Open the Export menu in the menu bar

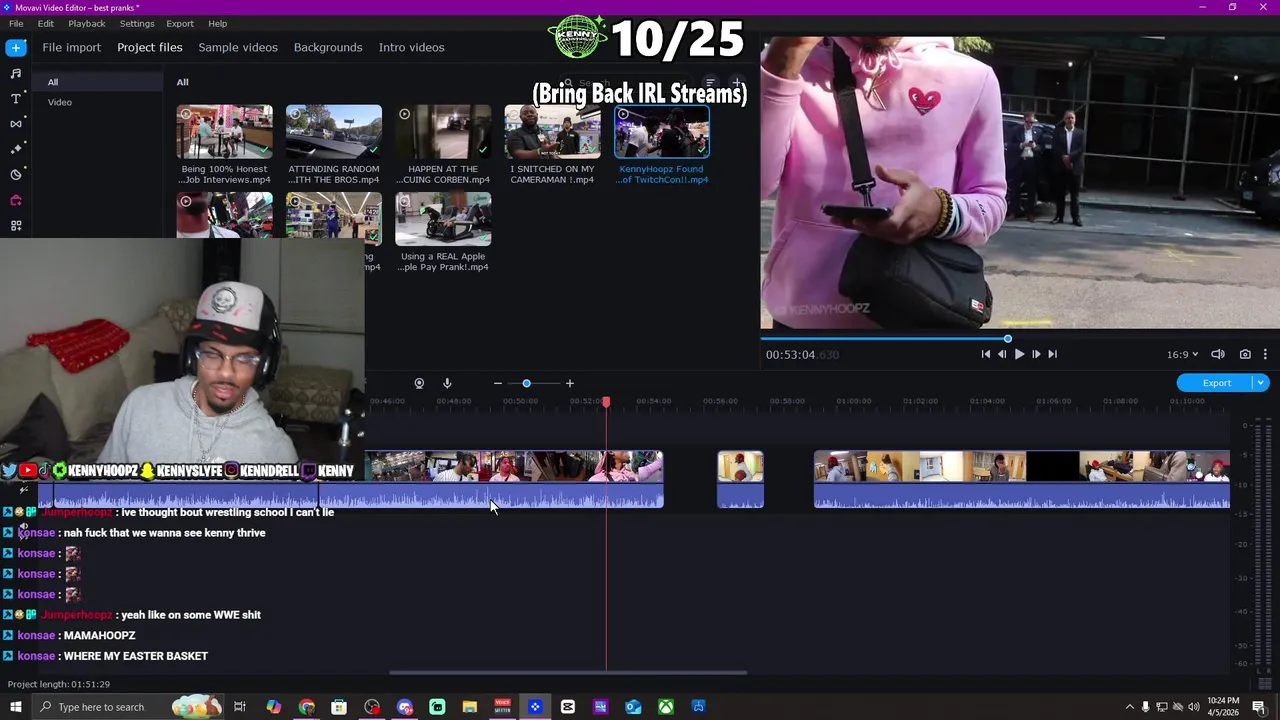coord(180,23)
